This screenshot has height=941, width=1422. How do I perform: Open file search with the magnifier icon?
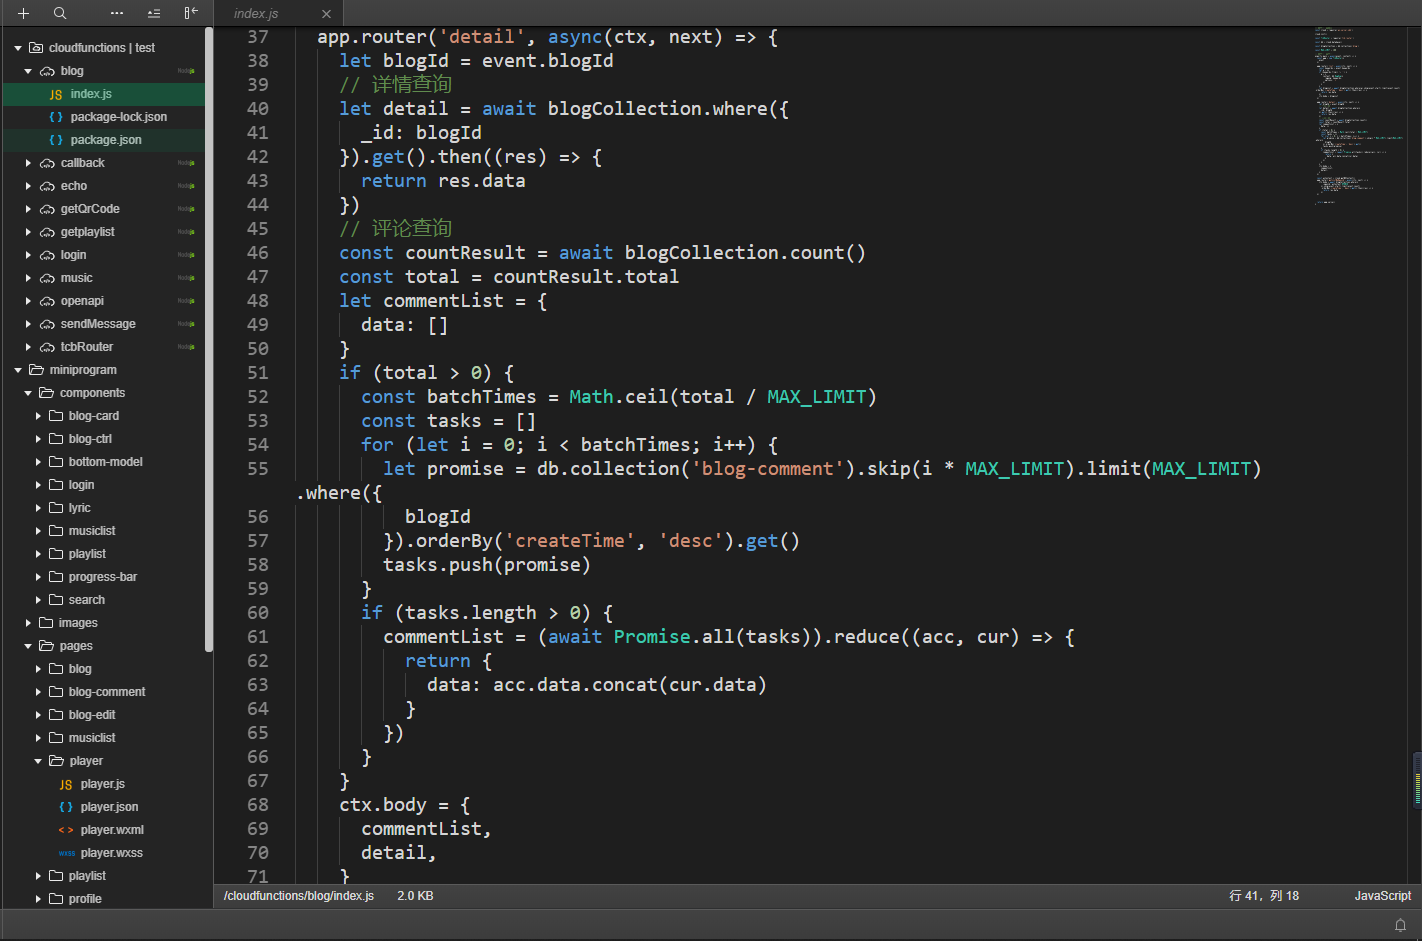pos(60,13)
